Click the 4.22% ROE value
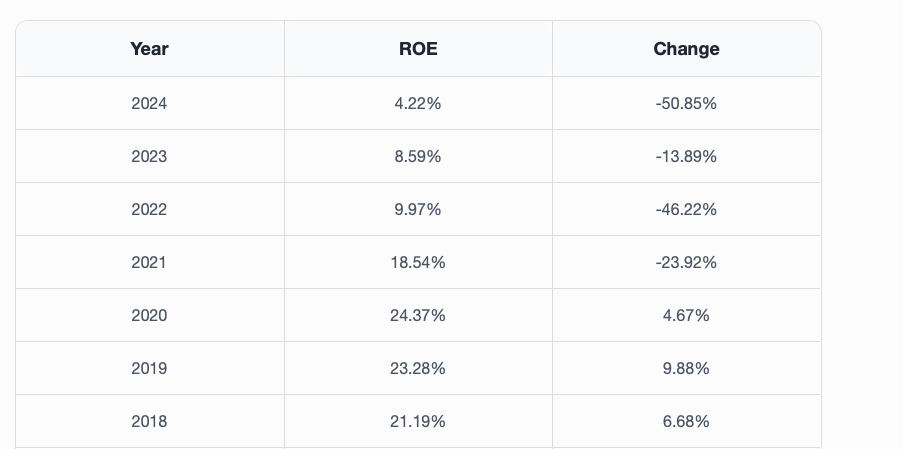Viewport: 903px width, 449px height. click(418, 103)
